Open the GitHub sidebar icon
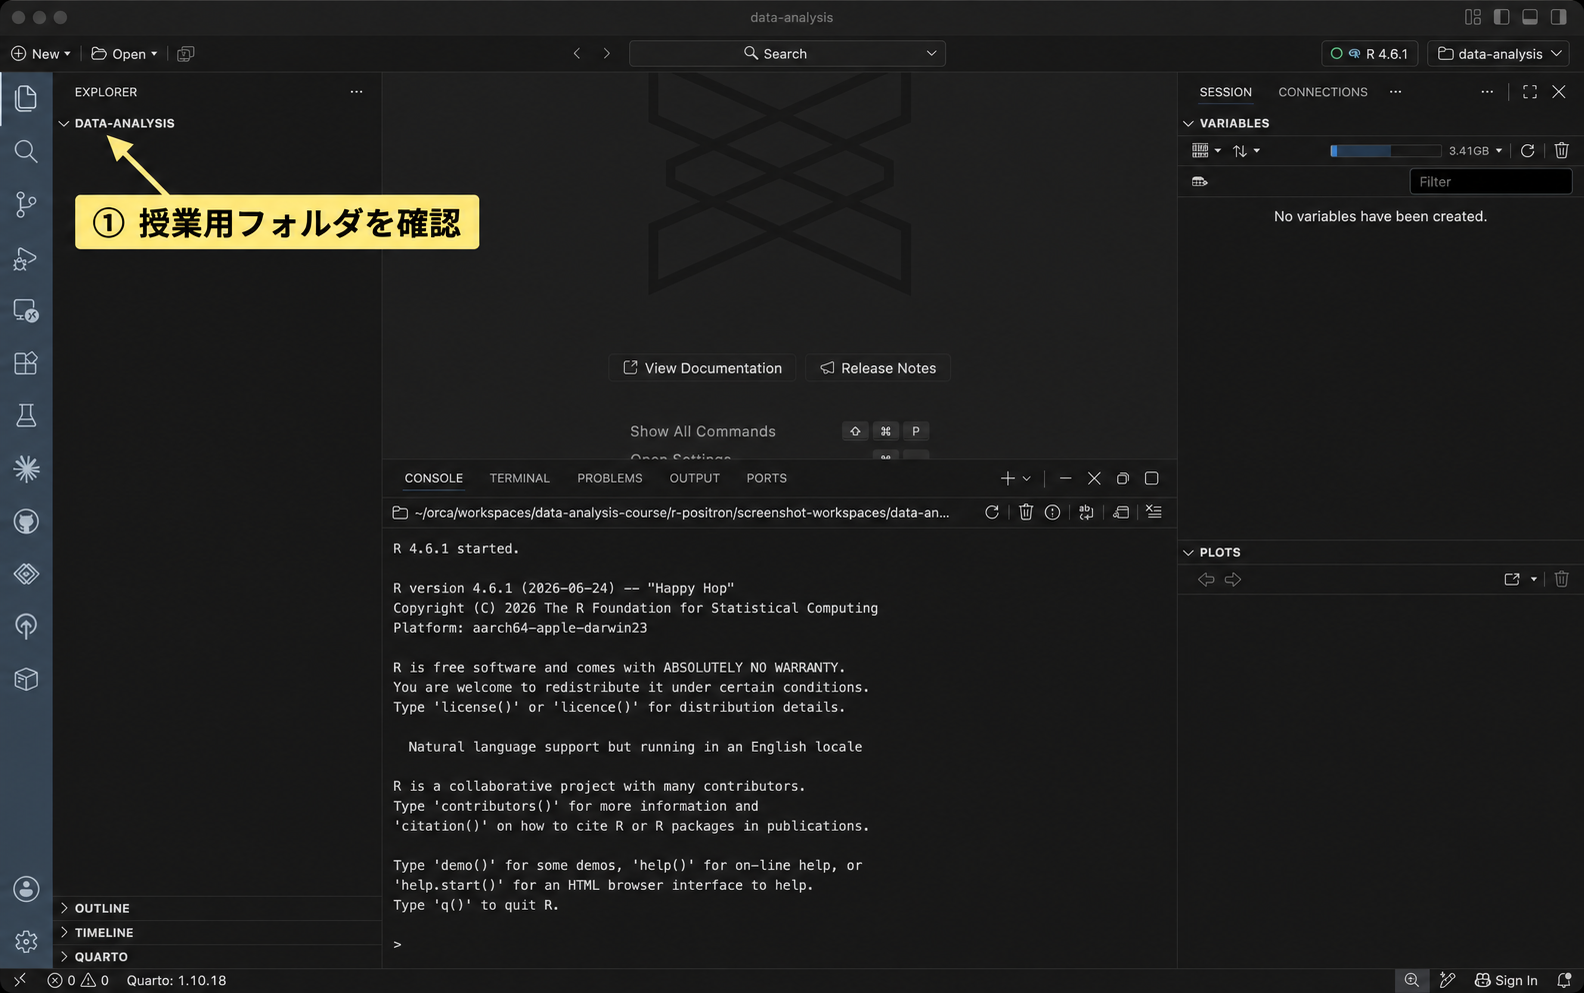Image resolution: width=1584 pixels, height=993 pixels. tap(26, 522)
